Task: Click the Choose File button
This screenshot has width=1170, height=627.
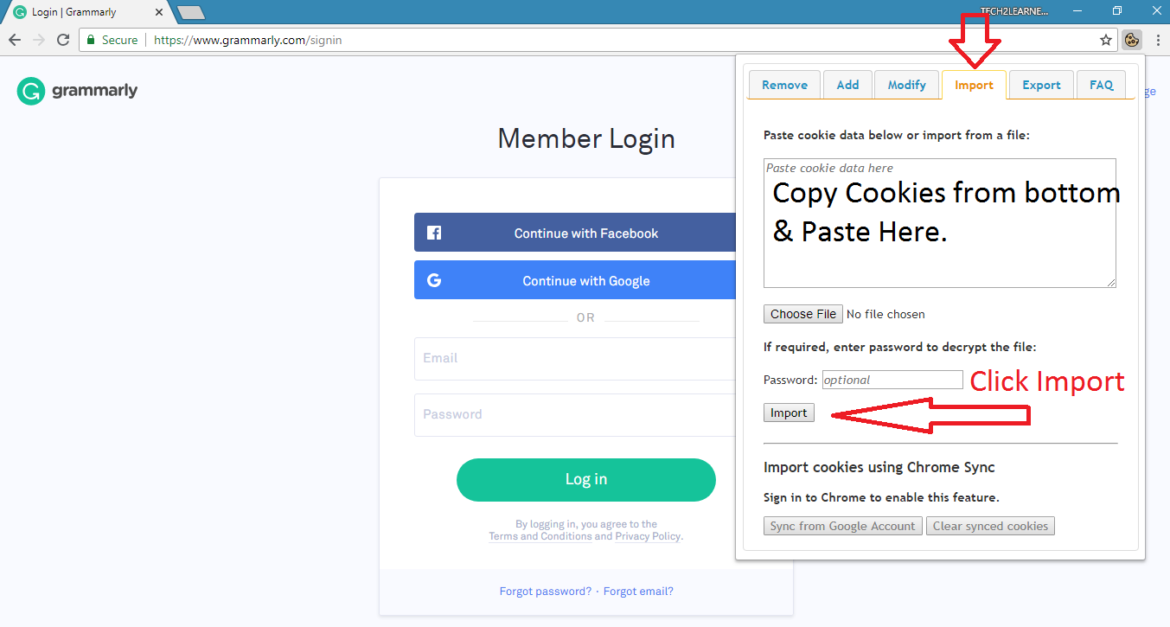Action: tap(803, 314)
